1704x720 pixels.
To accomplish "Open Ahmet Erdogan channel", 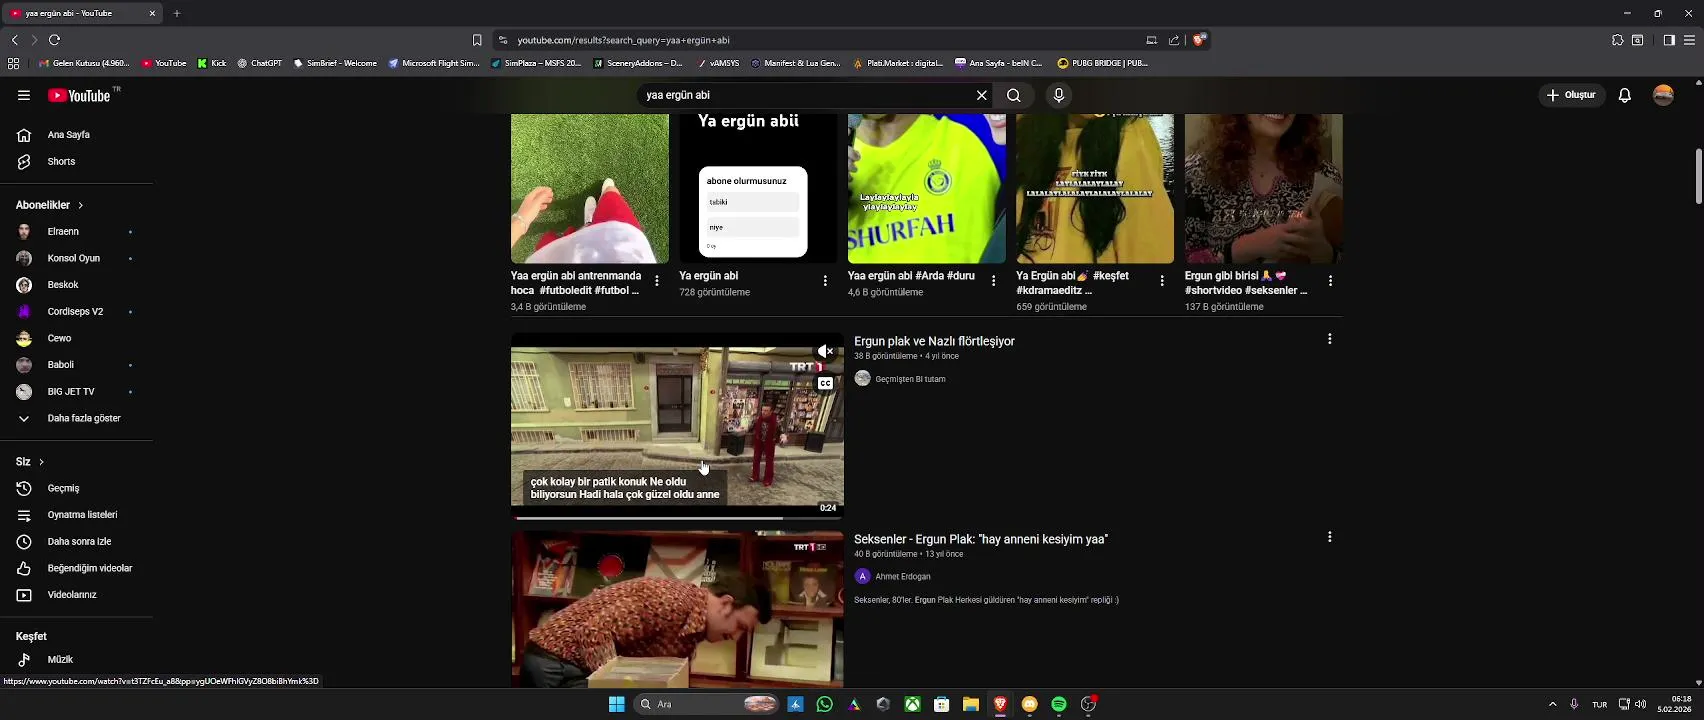I will coord(903,577).
